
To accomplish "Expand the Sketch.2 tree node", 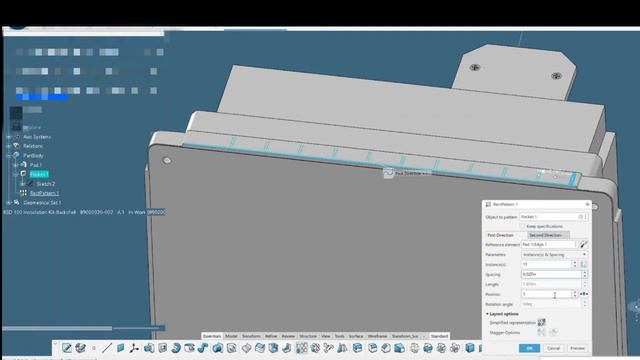I will coord(22,184).
